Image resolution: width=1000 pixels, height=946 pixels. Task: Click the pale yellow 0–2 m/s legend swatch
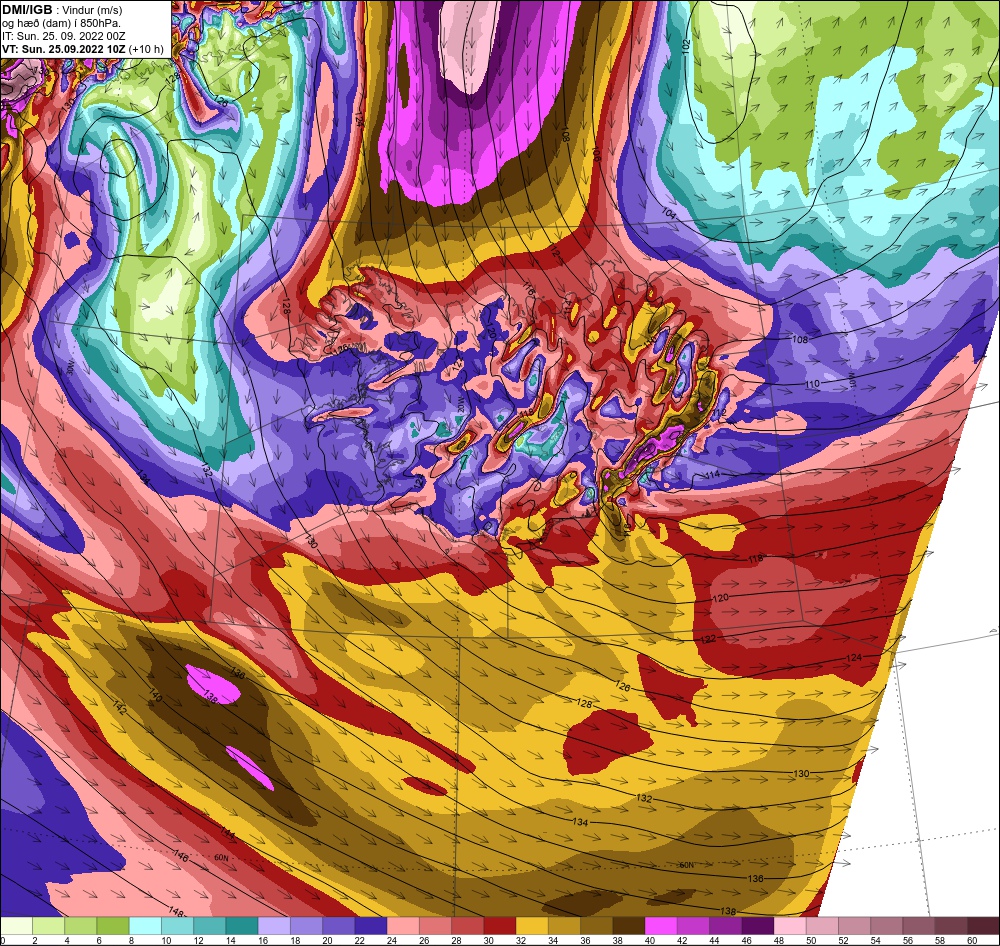17,926
